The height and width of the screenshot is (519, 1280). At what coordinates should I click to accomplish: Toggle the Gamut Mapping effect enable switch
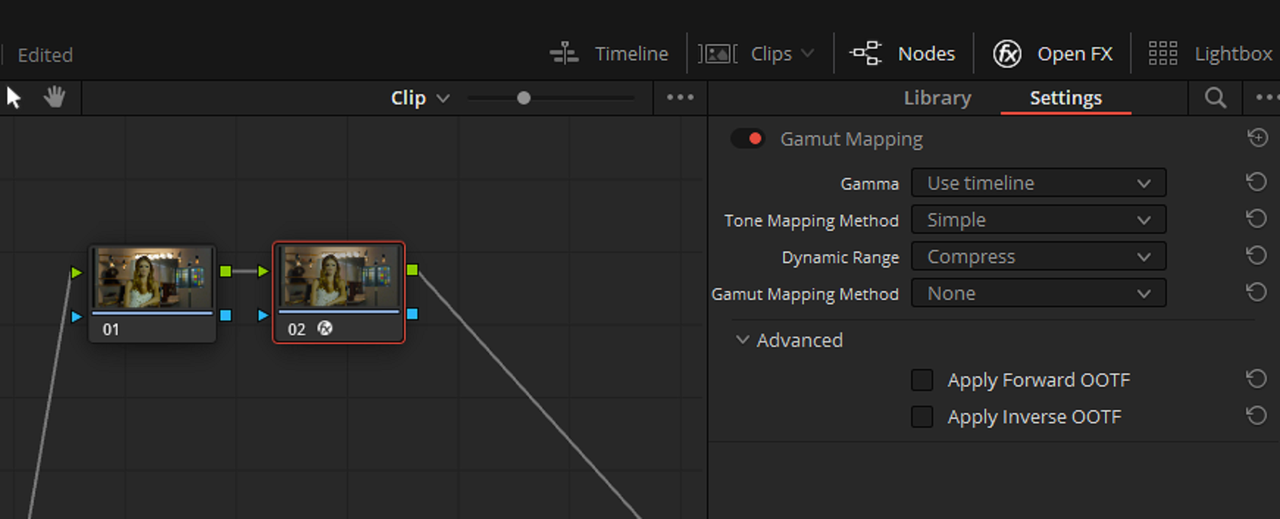(x=747, y=139)
